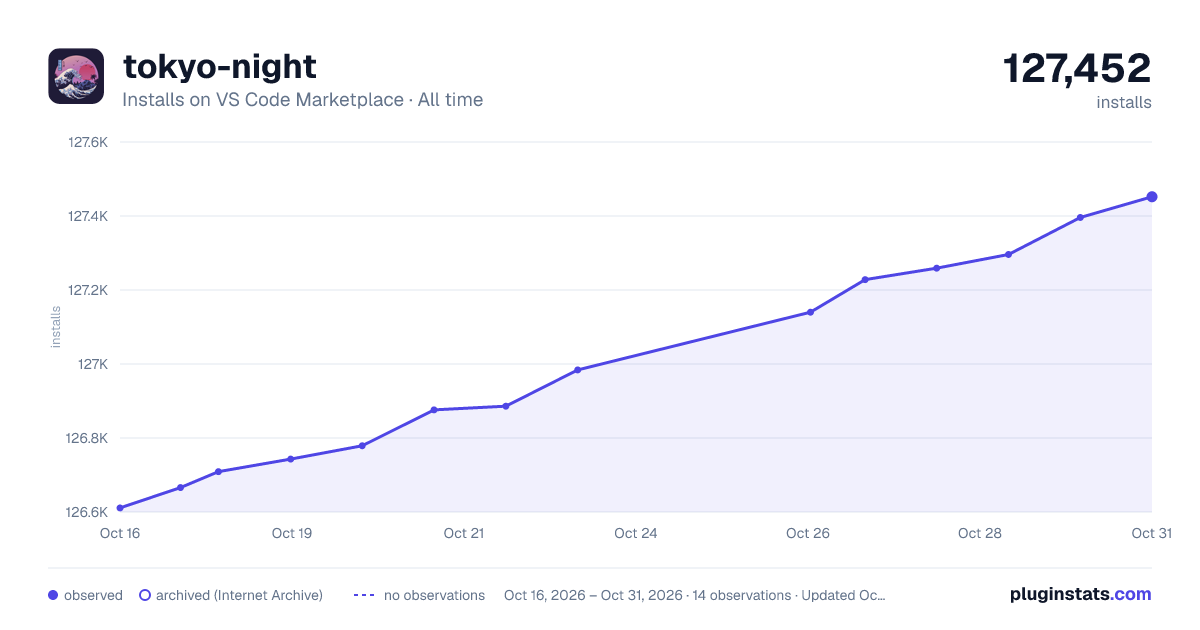
Task: Click 'Installs on VS Code Marketplace · All time' subtitle
Action: 303,100
